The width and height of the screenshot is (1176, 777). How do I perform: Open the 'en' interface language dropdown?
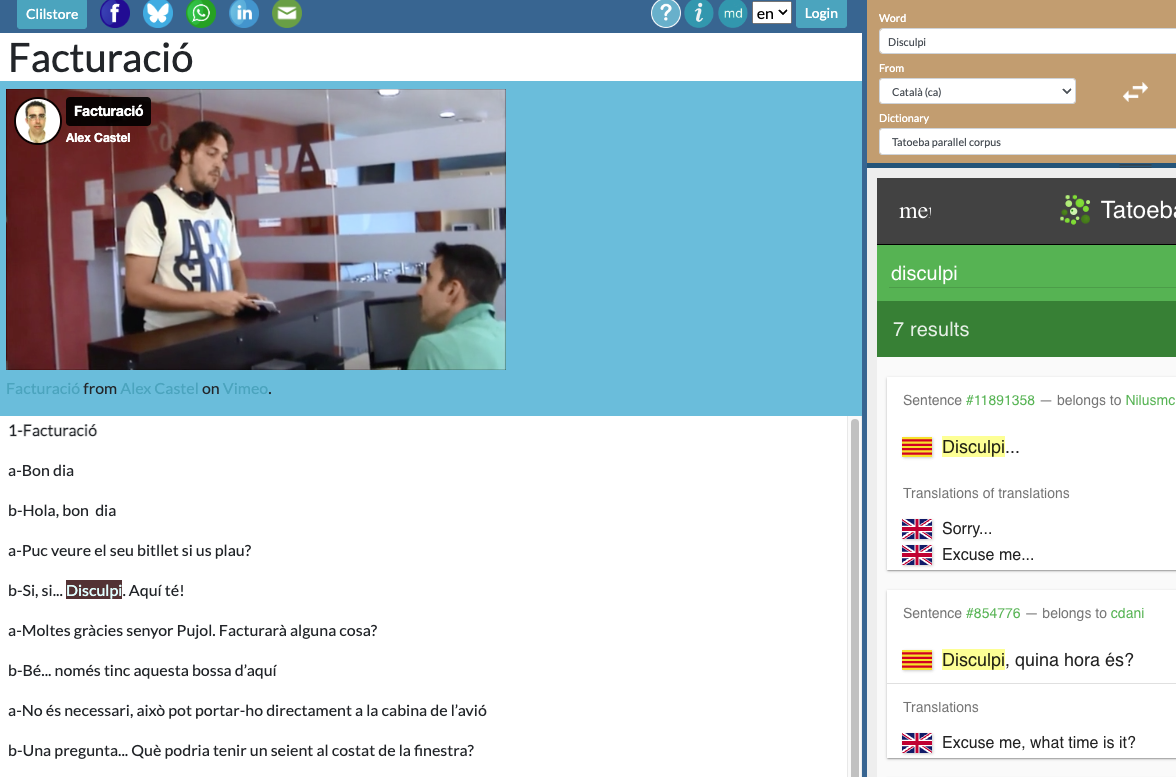[x=771, y=13]
